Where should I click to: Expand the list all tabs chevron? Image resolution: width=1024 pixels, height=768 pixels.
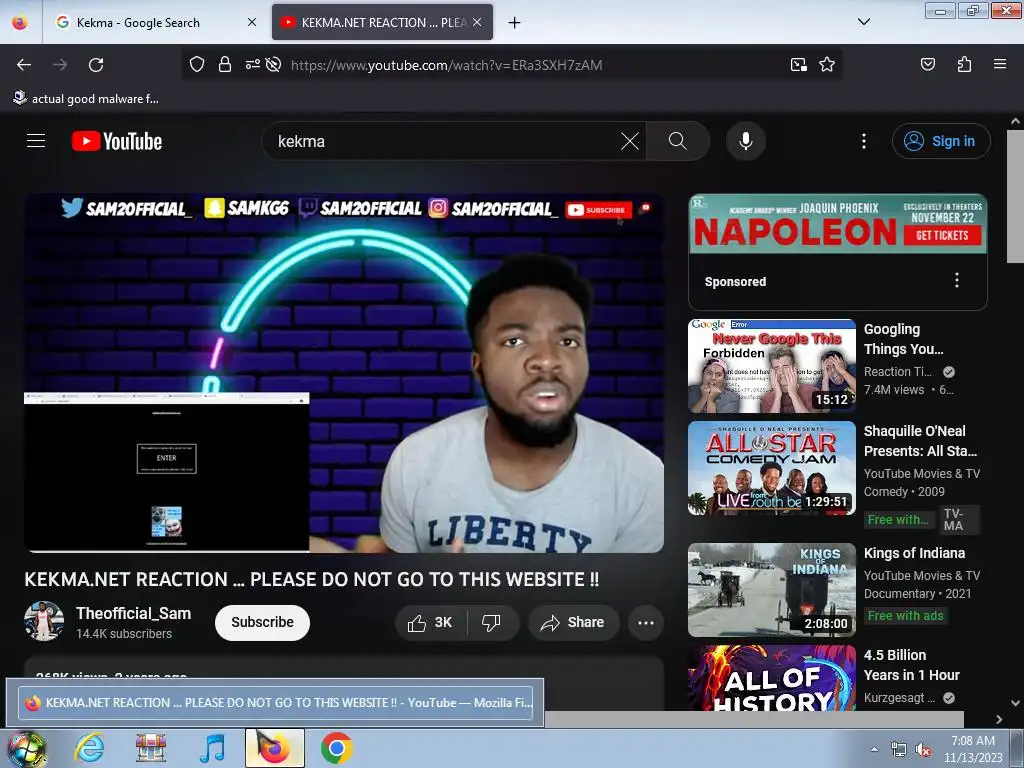coord(863,22)
